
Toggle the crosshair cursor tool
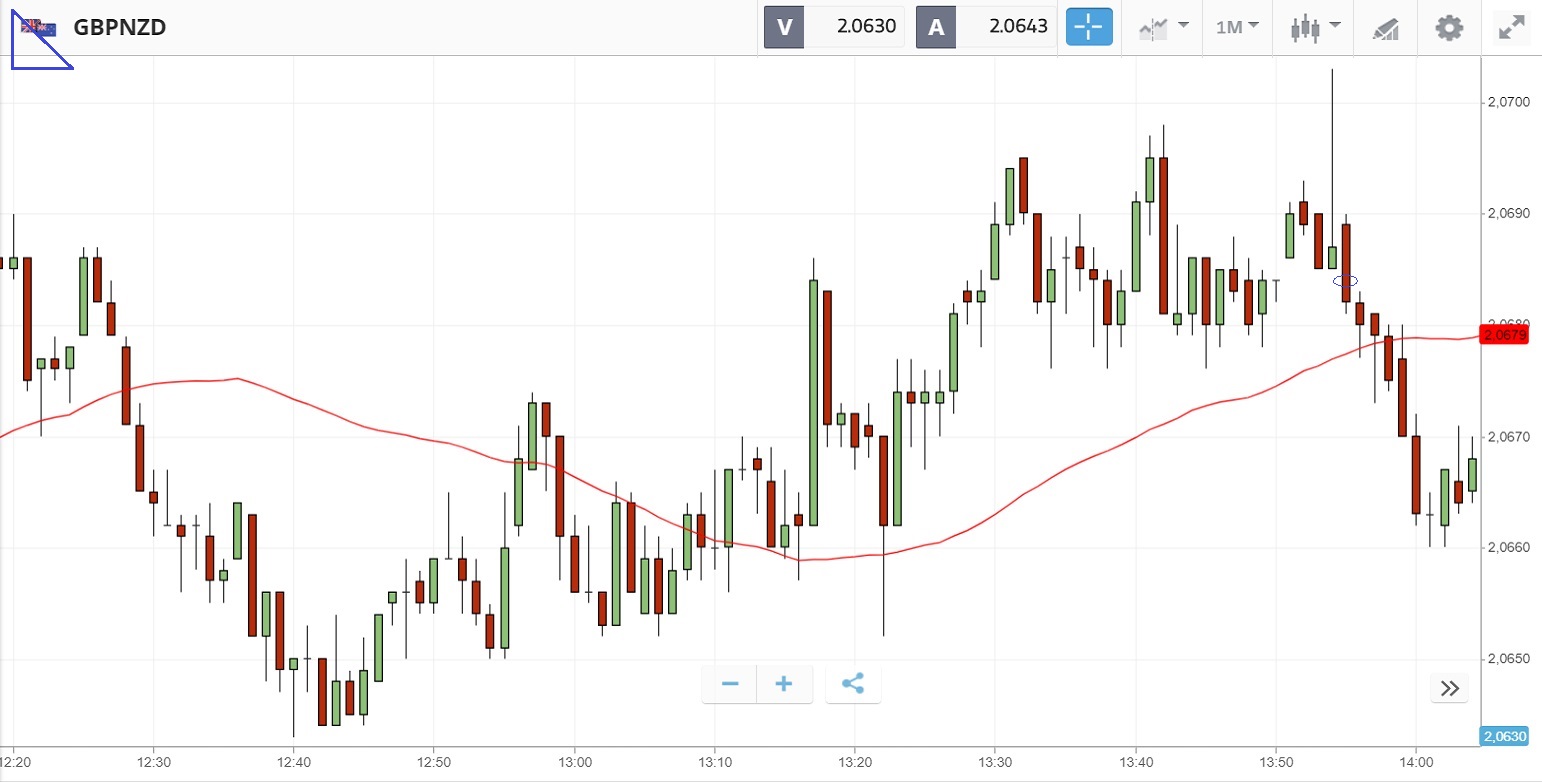tap(1089, 27)
